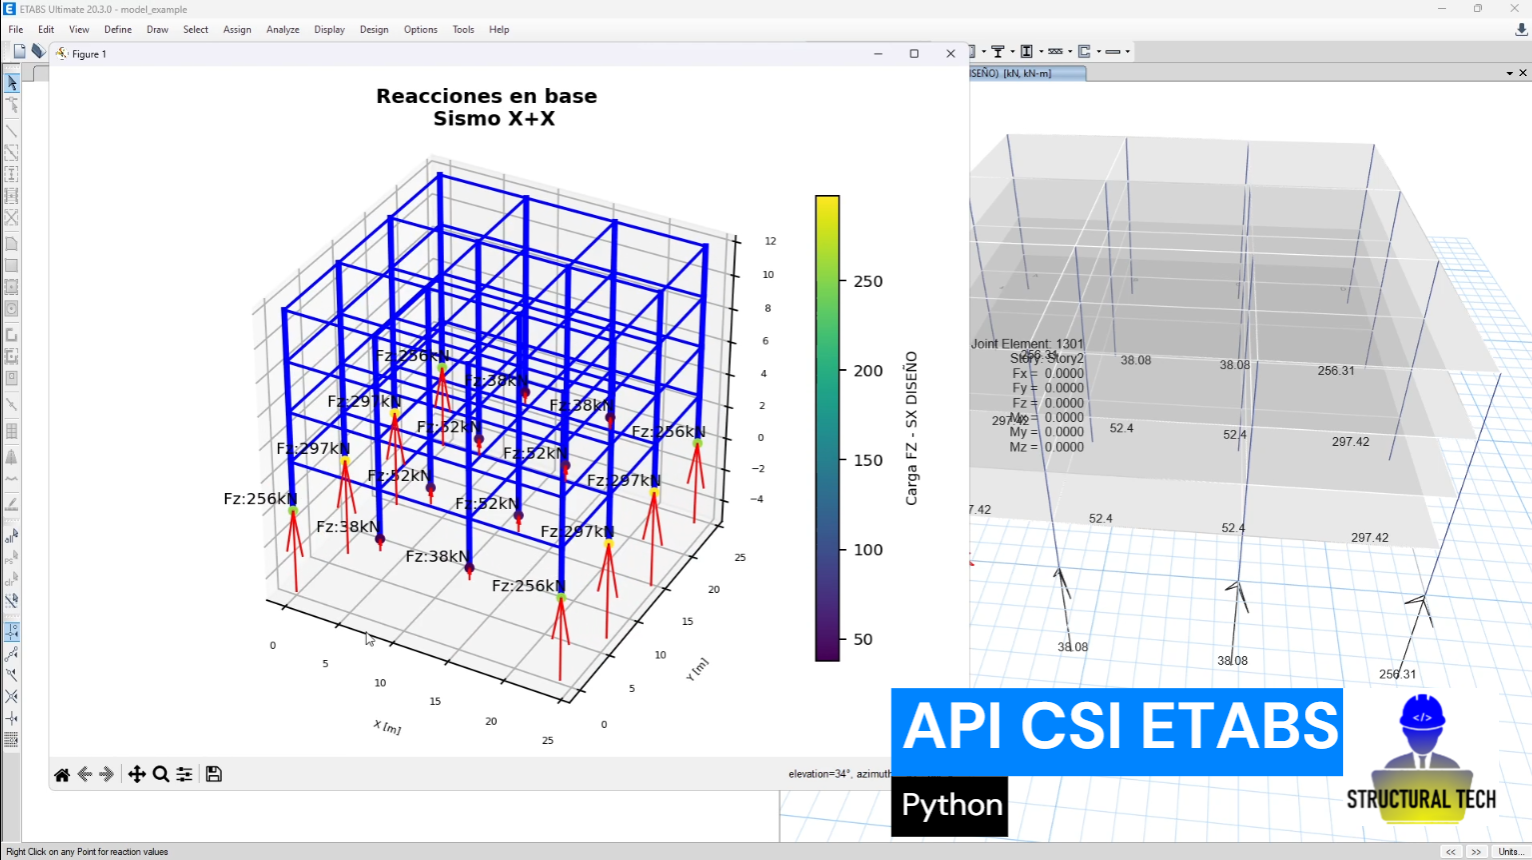Viewport: 1532px width, 860px height.
Task: Expand next views with the >> control
Action: click(x=1477, y=852)
